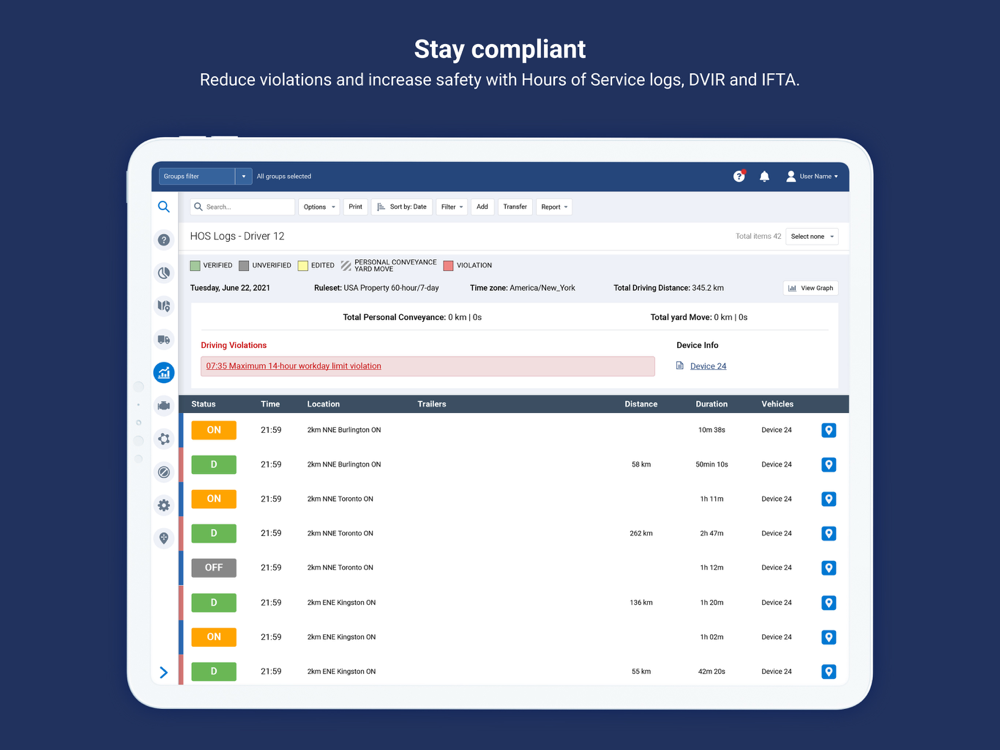
Task: Open the engine diagnostics sidebar icon
Action: point(164,406)
